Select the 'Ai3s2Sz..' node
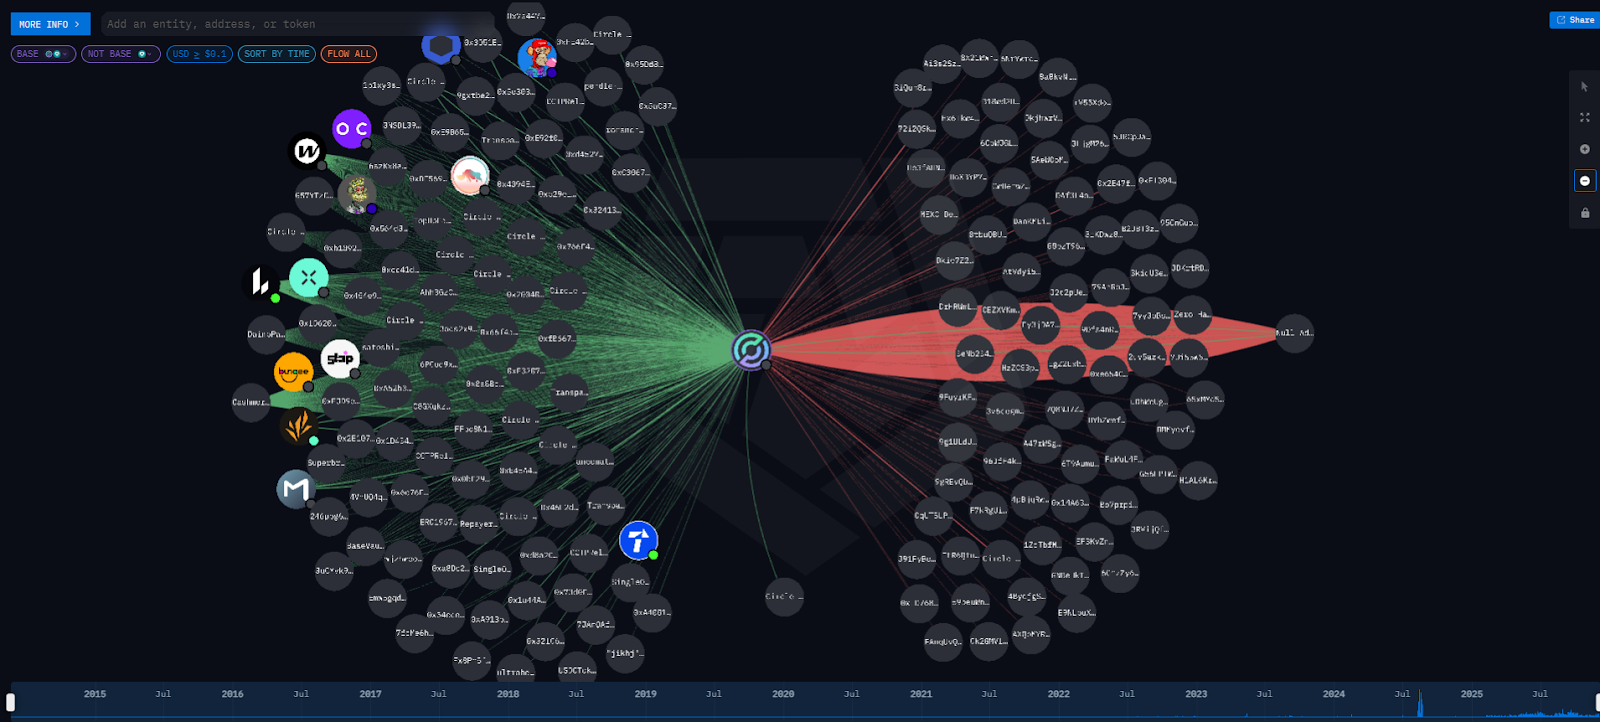This screenshot has width=1600, height=722. pos(941,63)
